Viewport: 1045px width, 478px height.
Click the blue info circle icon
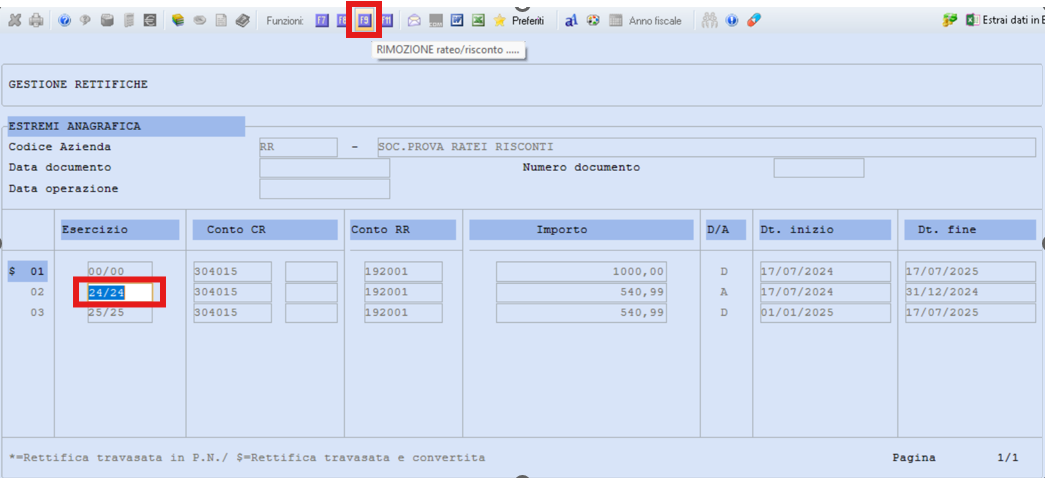click(x=732, y=21)
